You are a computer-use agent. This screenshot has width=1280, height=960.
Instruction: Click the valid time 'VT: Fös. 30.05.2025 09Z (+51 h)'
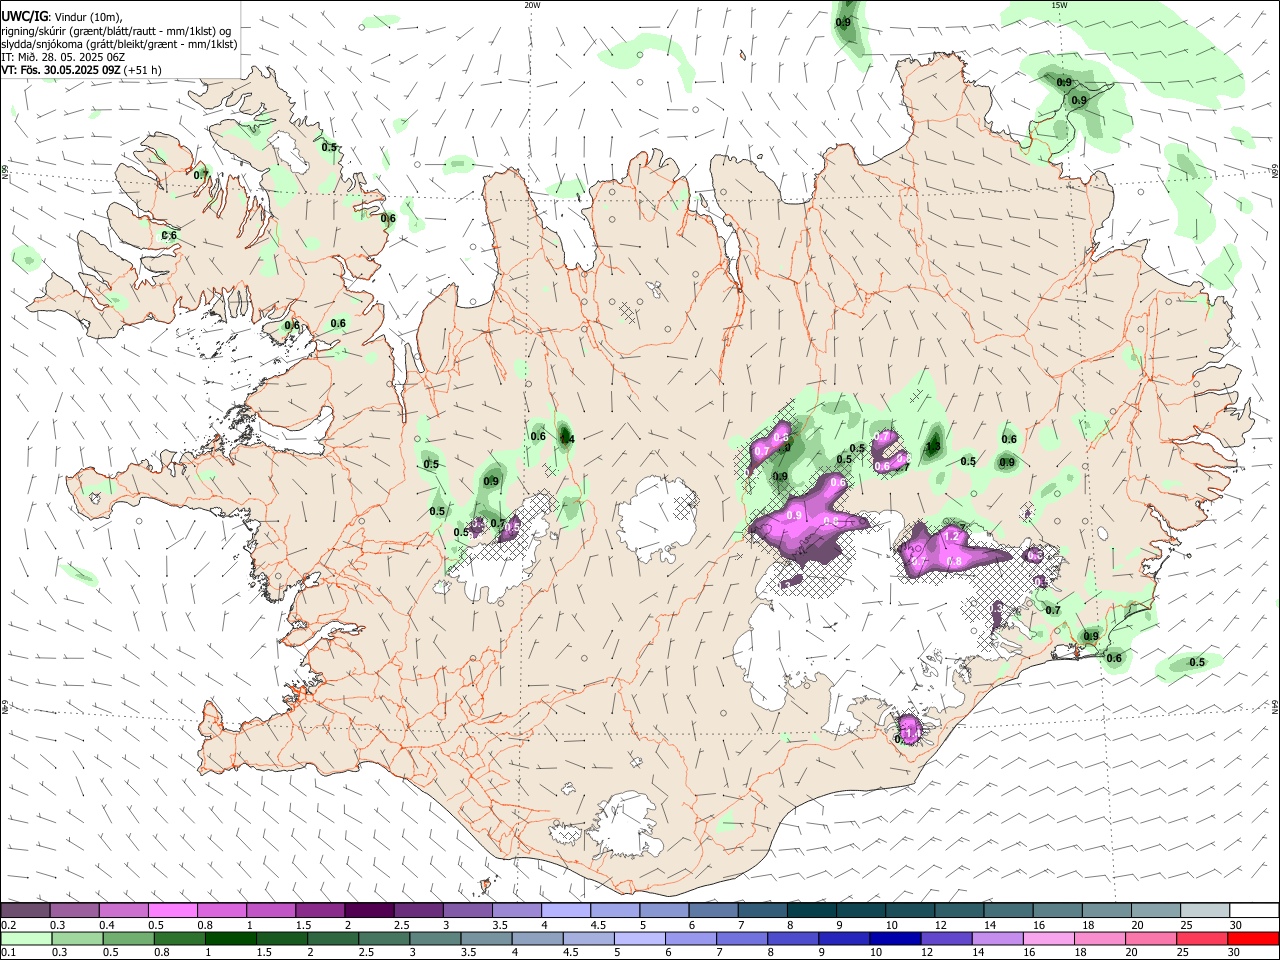point(81,71)
